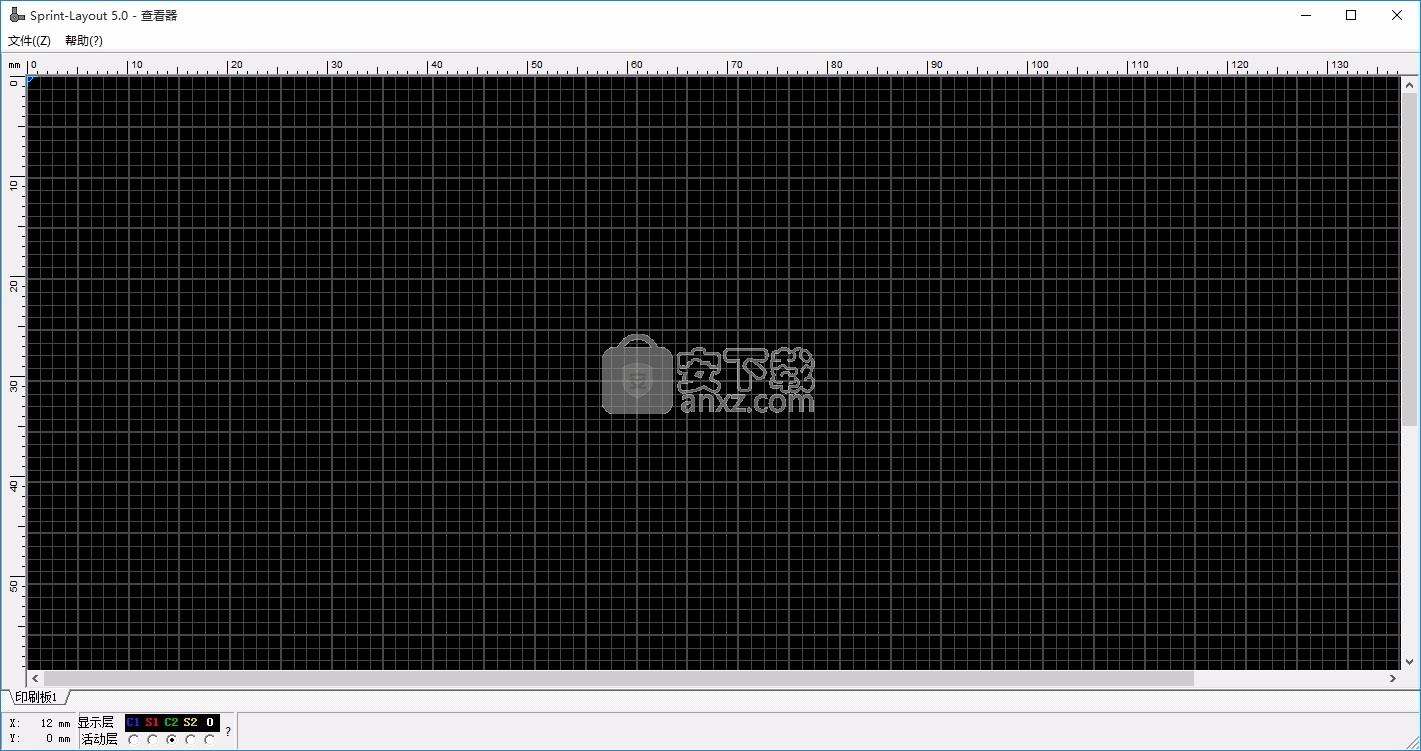Click the vertical scrollbar thumb
The height and width of the screenshot is (751, 1421).
tap(1410, 259)
